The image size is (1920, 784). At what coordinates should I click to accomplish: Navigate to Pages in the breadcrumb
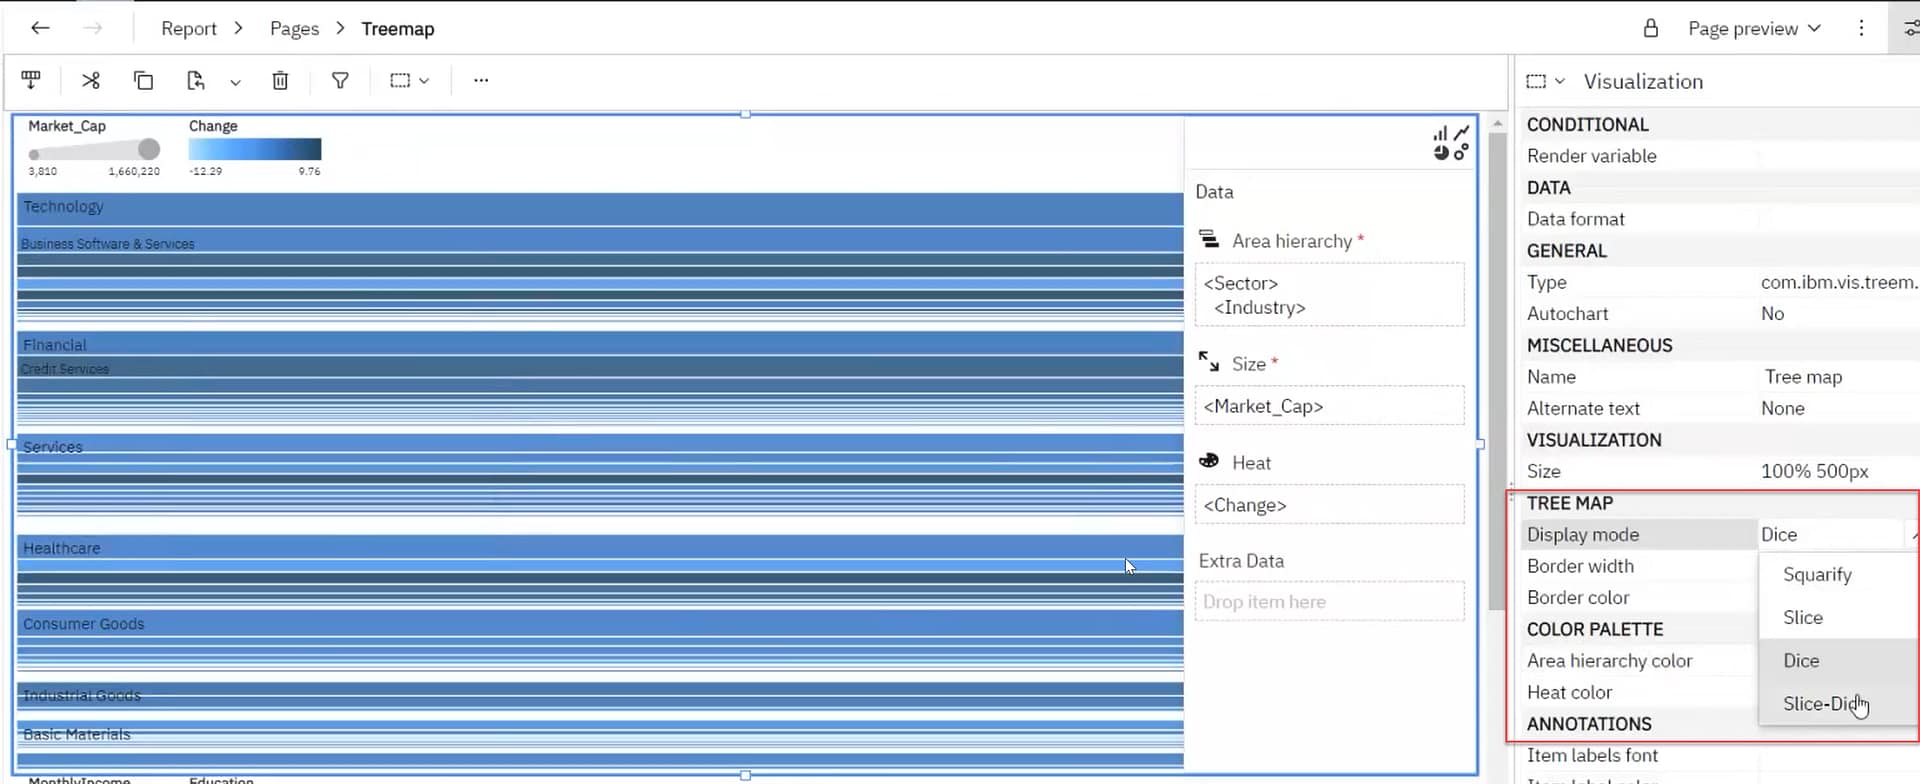[294, 28]
